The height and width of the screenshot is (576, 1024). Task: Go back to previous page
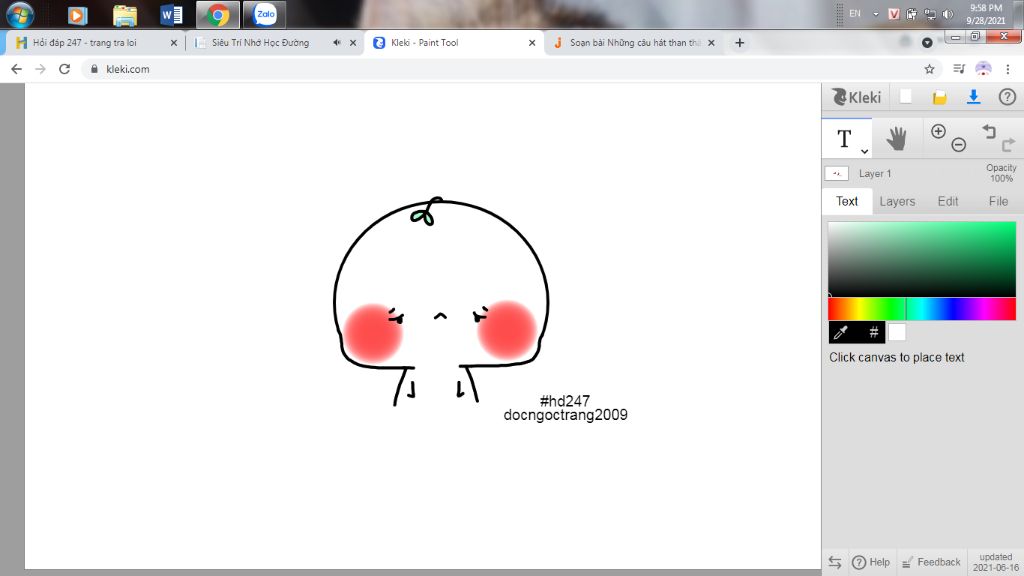16,69
